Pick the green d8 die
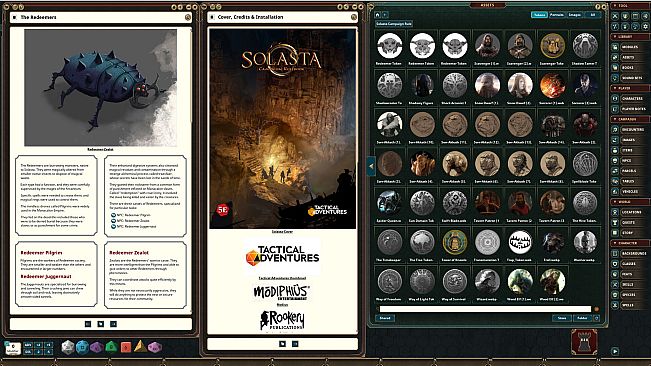The width and height of the screenshot is (651, 366). [111, 346]
